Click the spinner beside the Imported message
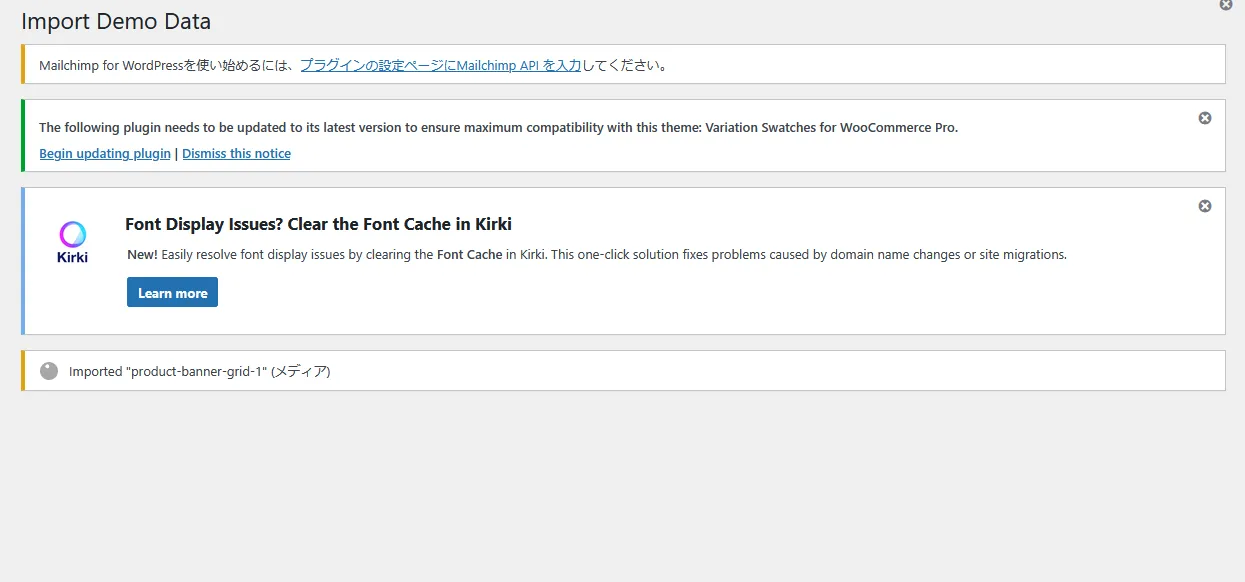 click(49, 371)
